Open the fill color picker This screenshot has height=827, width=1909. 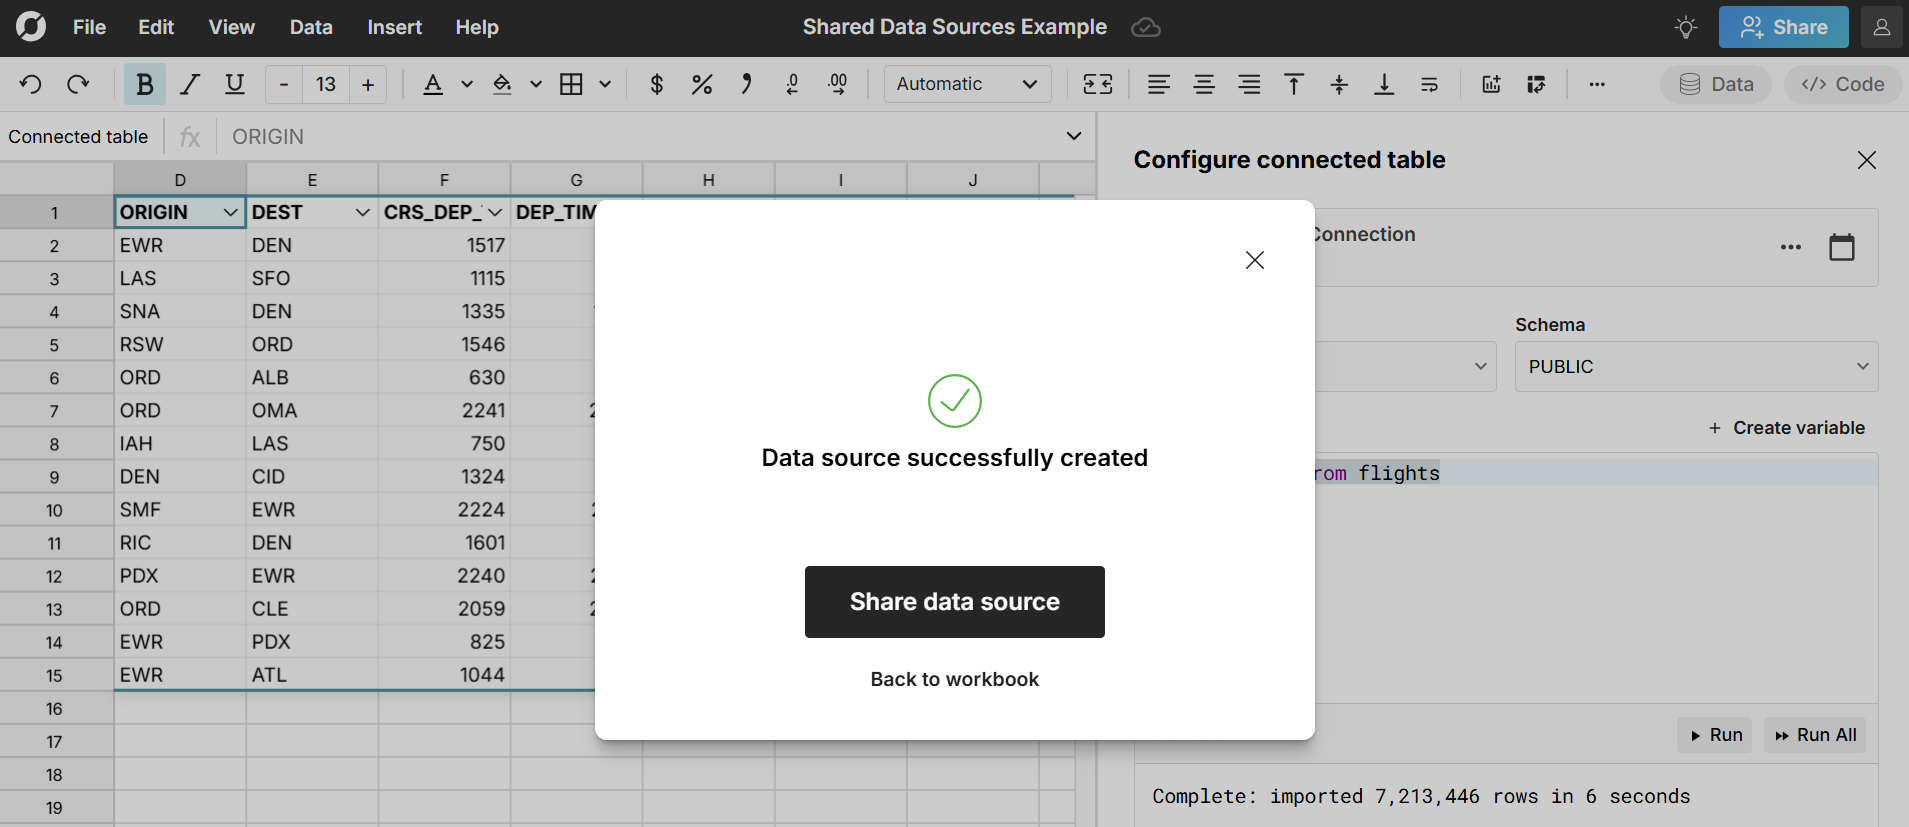[x=503, y=84]
